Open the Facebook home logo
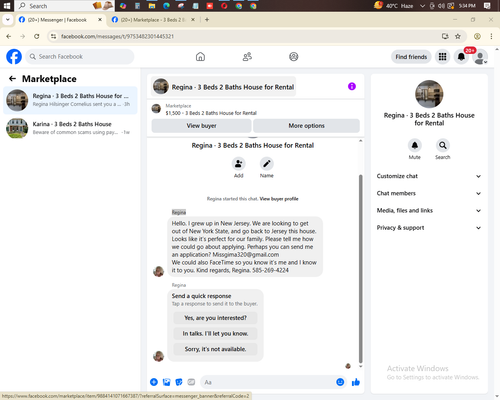The width and height of the screenshot is (500, 400). (14, 57)
